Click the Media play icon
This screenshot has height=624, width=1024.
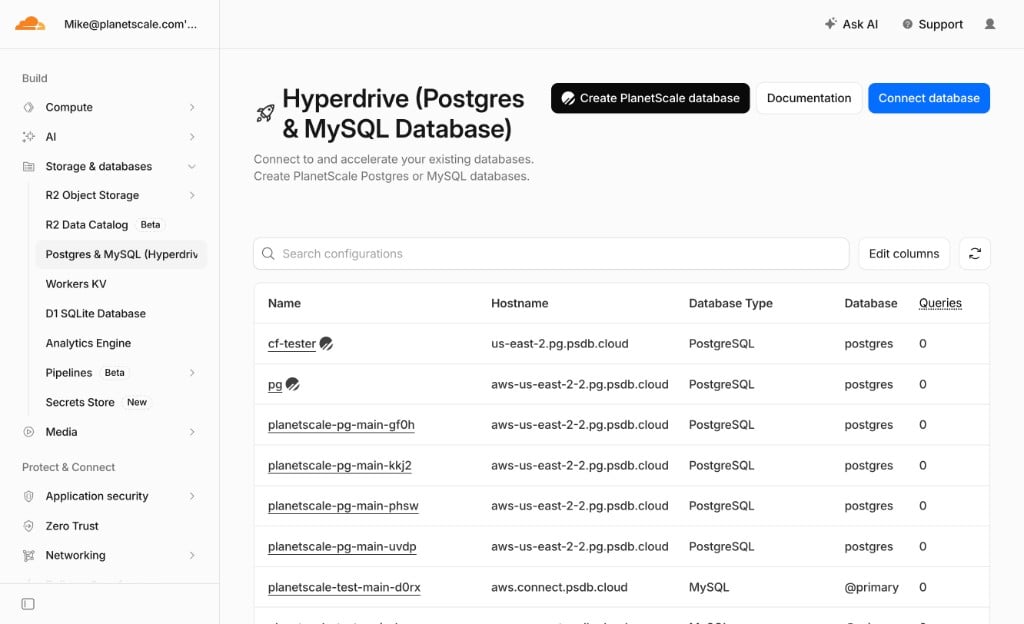tap(28, 431)
